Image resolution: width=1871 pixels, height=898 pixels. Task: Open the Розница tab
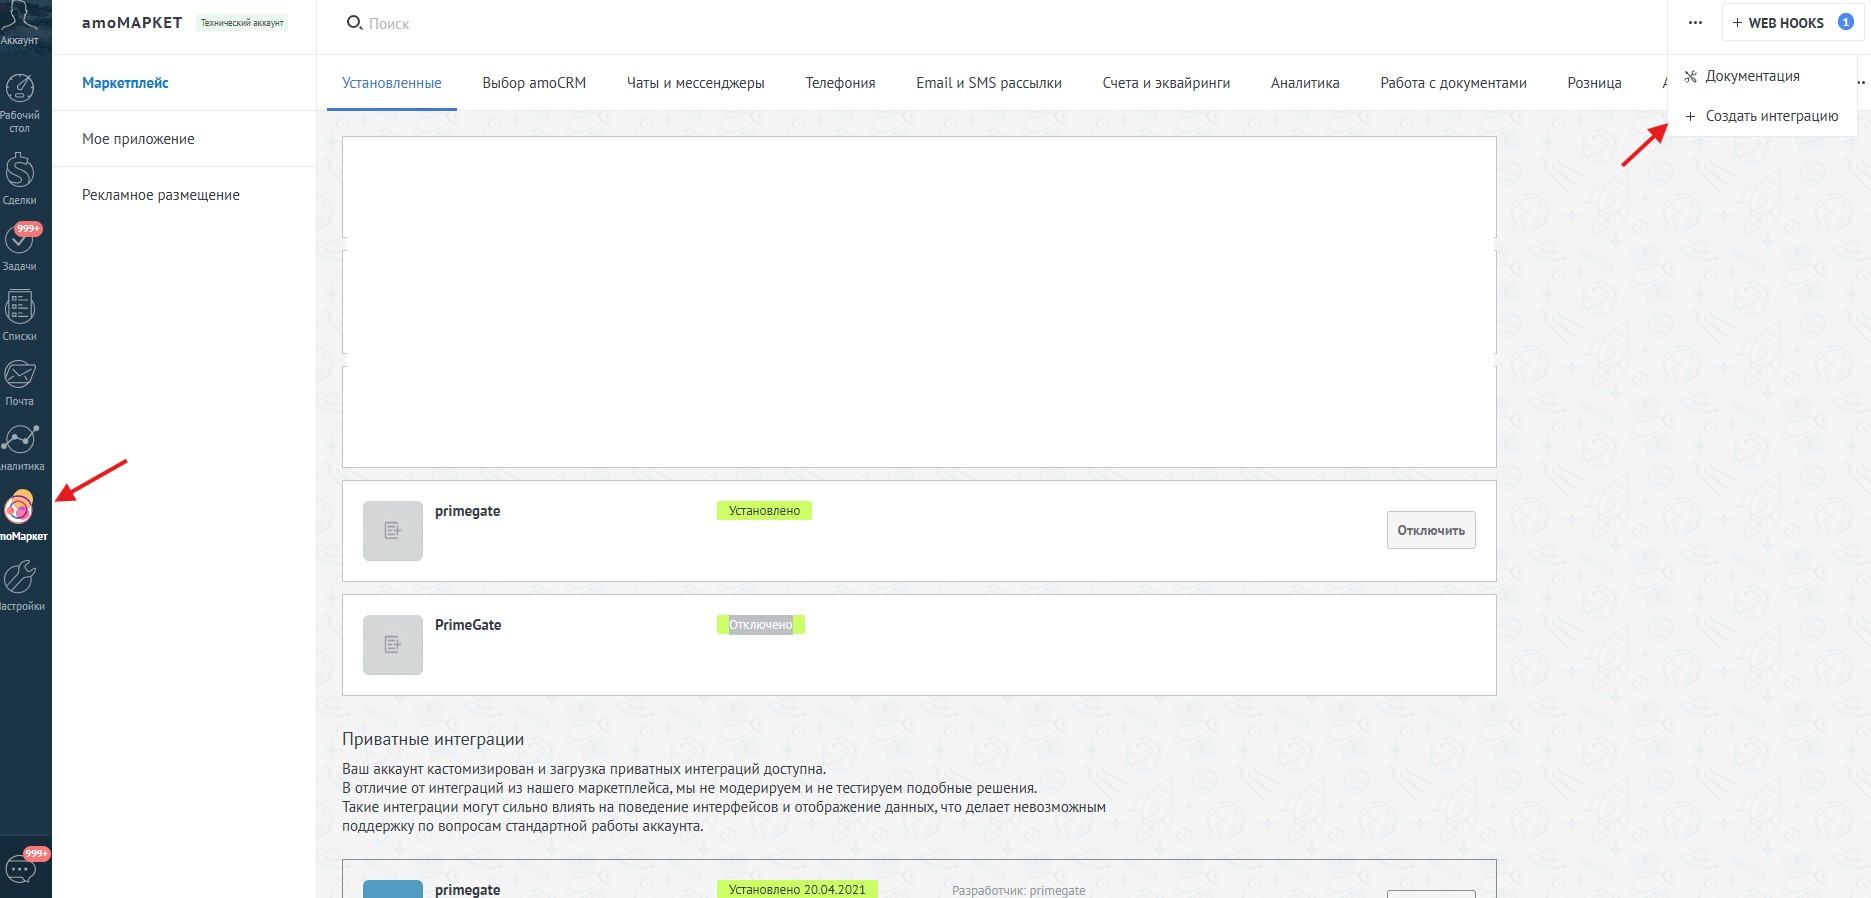[x=1594, y=83]
